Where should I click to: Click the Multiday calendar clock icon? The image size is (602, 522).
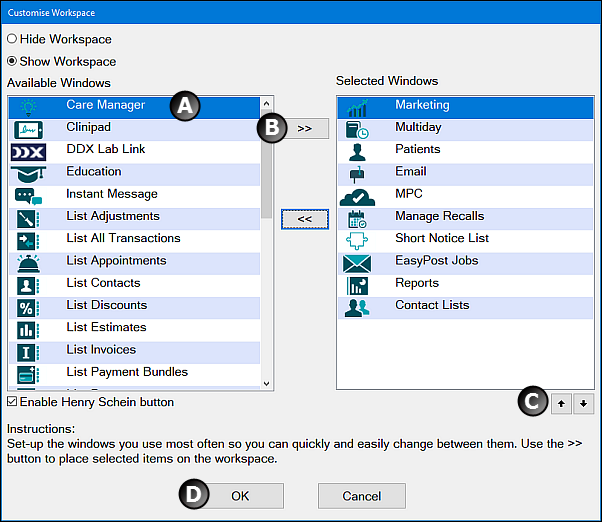tap(357, 130)
